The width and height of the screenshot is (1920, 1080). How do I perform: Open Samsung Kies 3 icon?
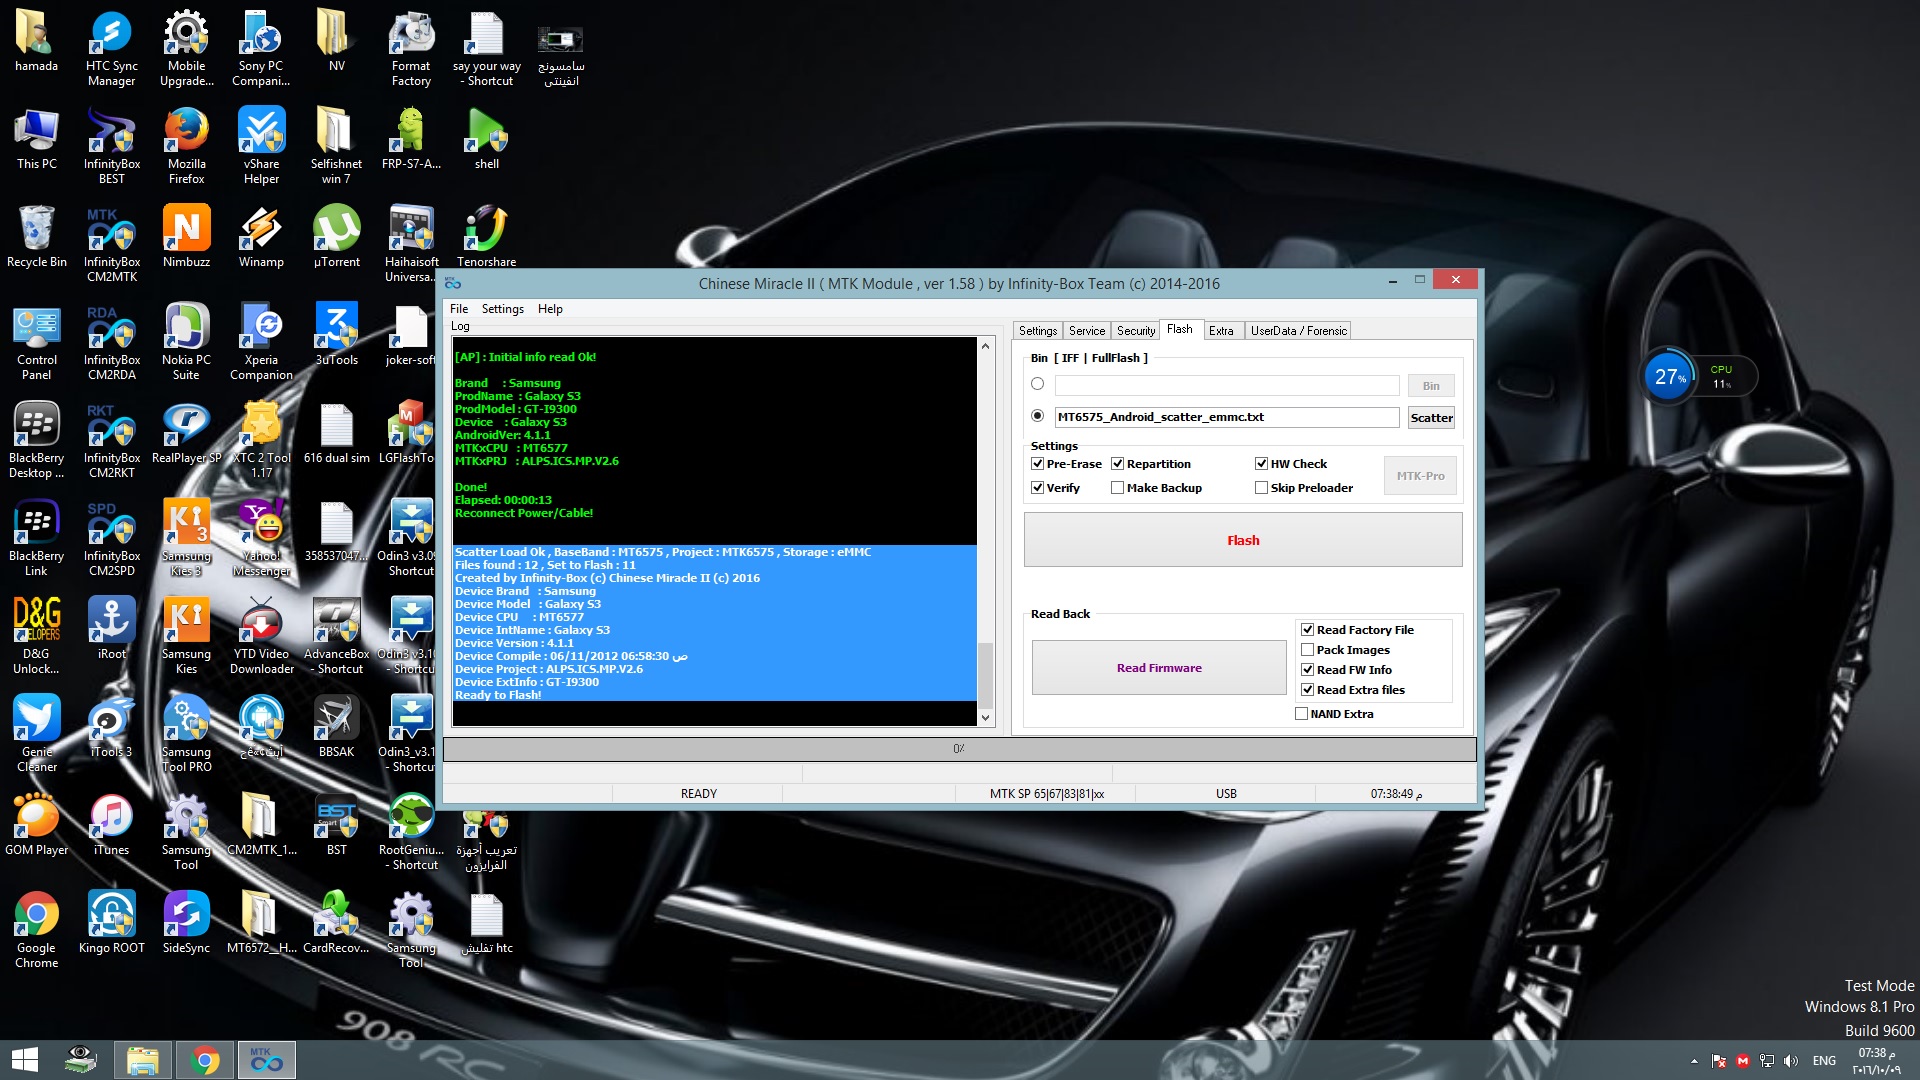(186, 538)
